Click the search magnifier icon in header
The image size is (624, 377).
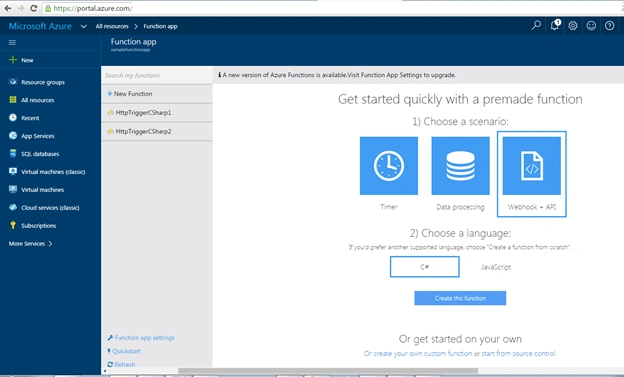pos(536,25)
